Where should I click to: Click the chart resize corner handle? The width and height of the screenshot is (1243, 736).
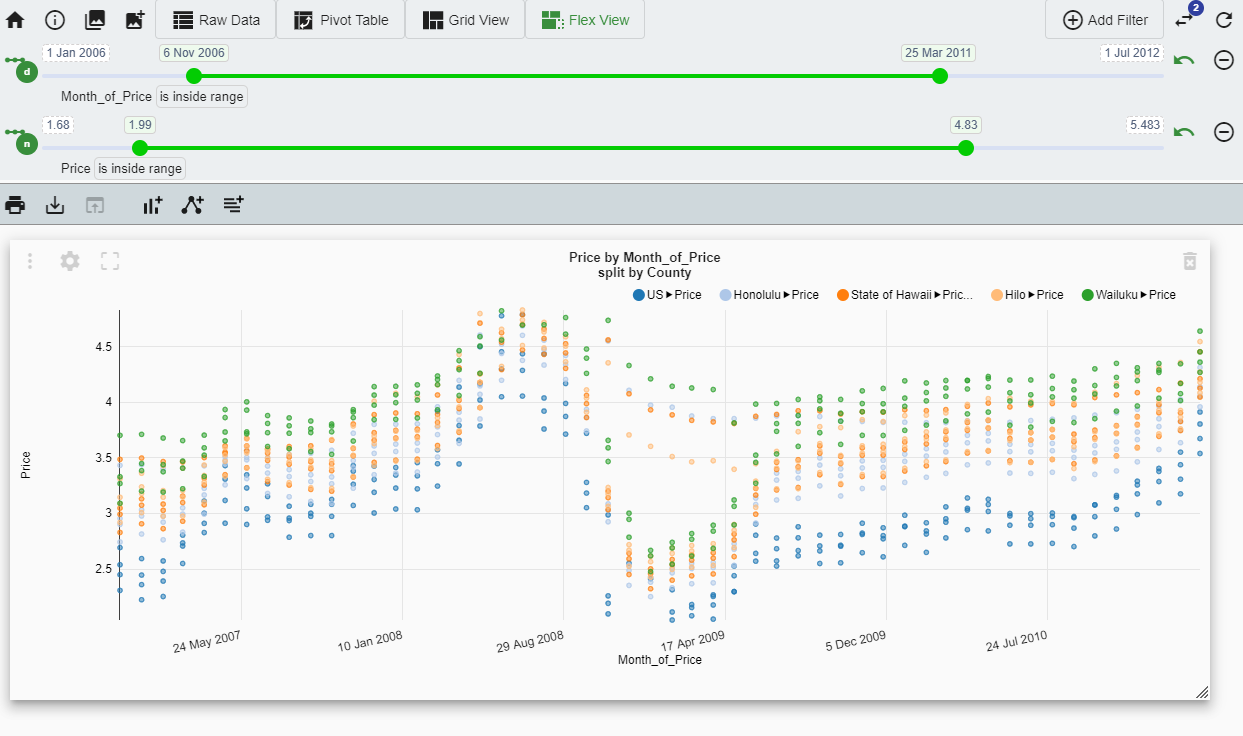coord(1202,692)
